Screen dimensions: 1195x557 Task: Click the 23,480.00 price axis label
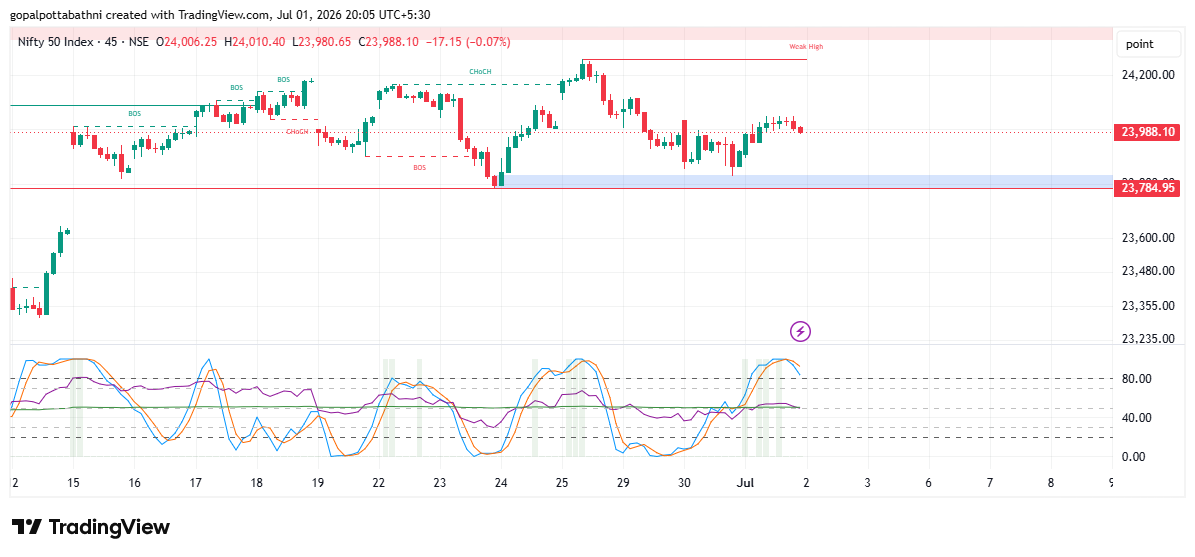point(1149,271)
